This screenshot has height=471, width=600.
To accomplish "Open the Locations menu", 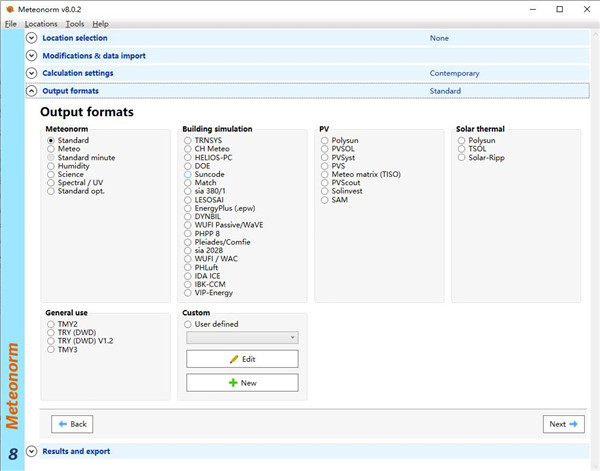I will click(41, 23).
